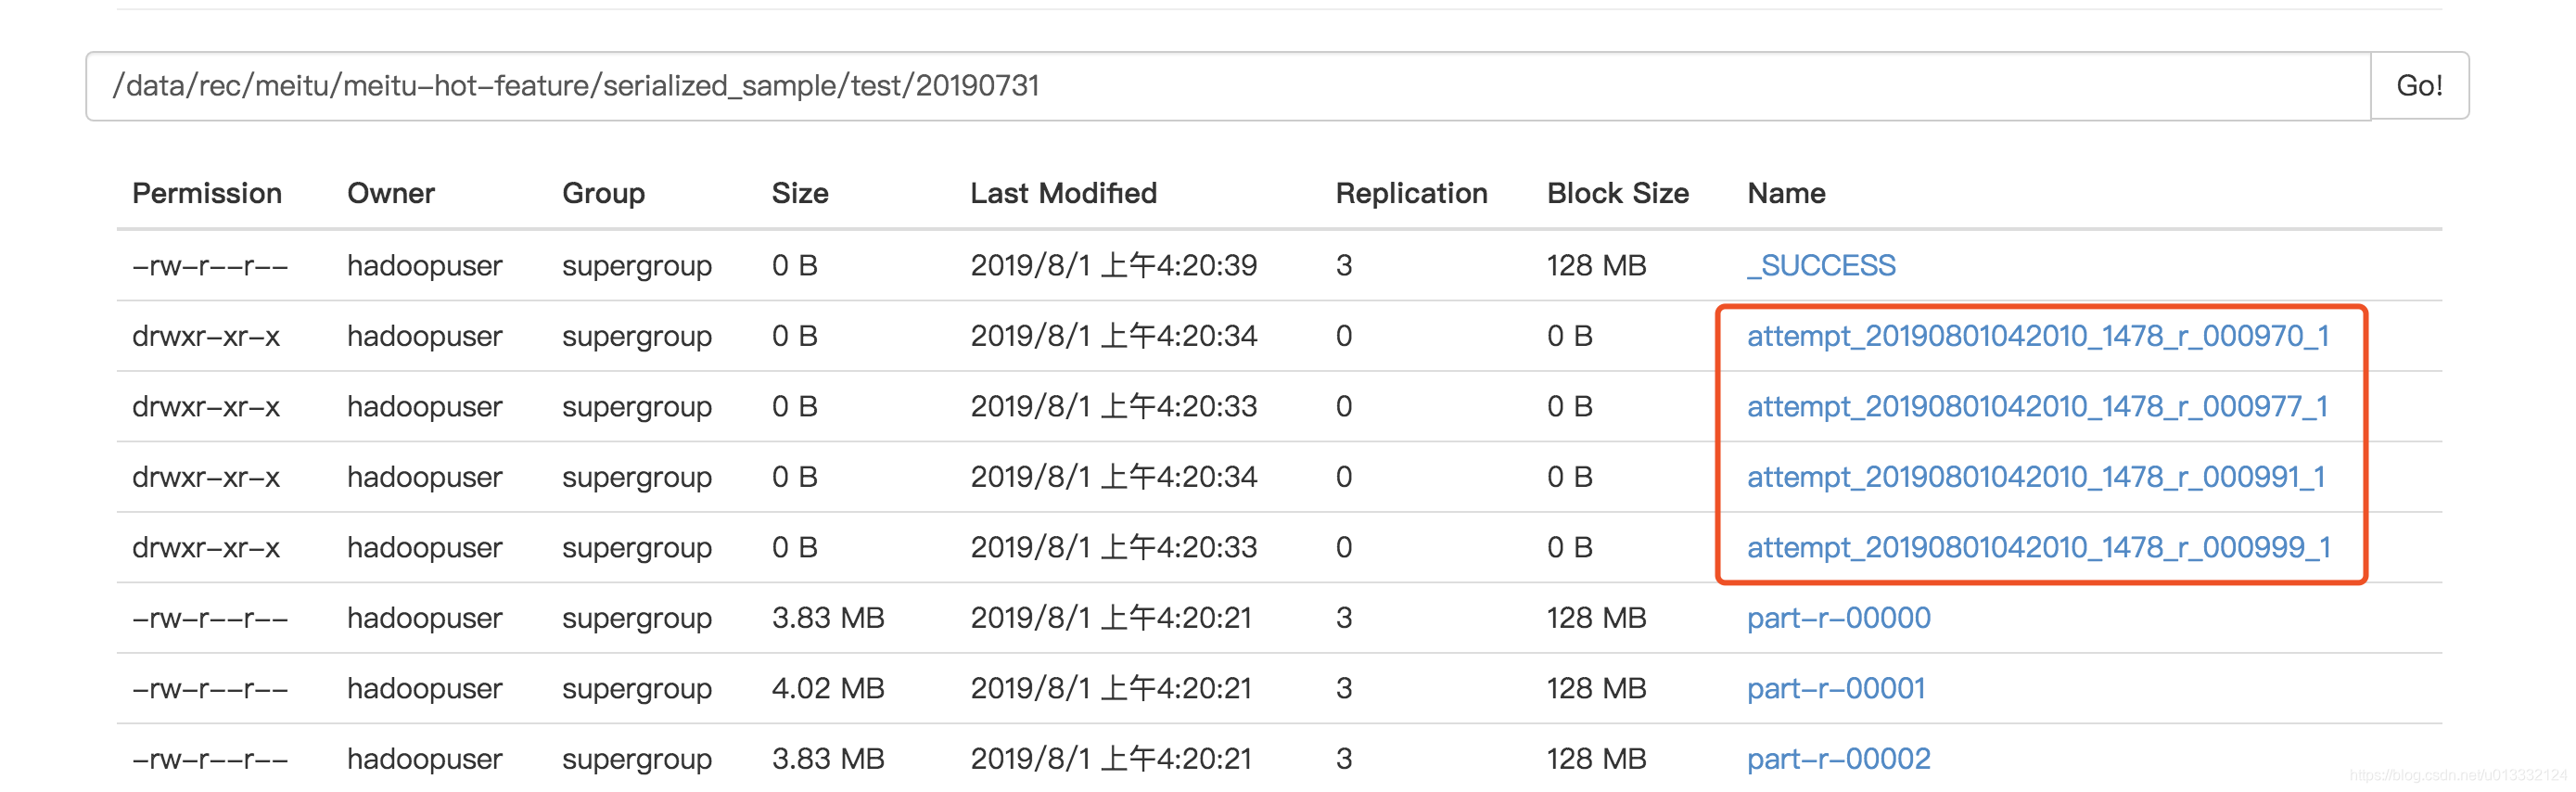Click the Go! button
The image size is (2576, 792).
pyautogui.click(x=2418, y=86)
